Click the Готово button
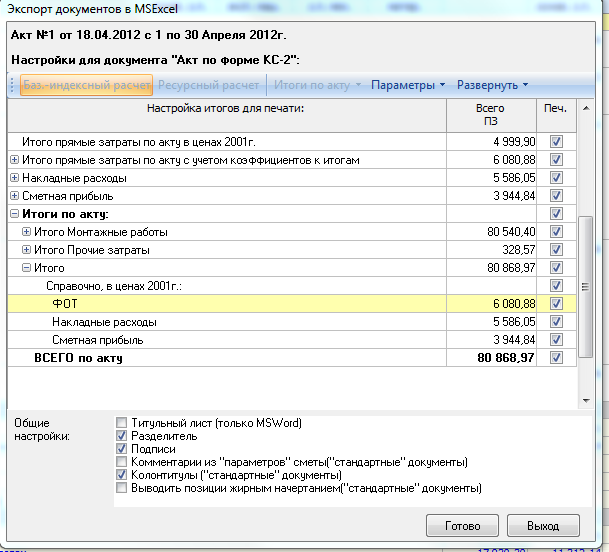This screenshot has height=552, width=609. tap(462, 526)
